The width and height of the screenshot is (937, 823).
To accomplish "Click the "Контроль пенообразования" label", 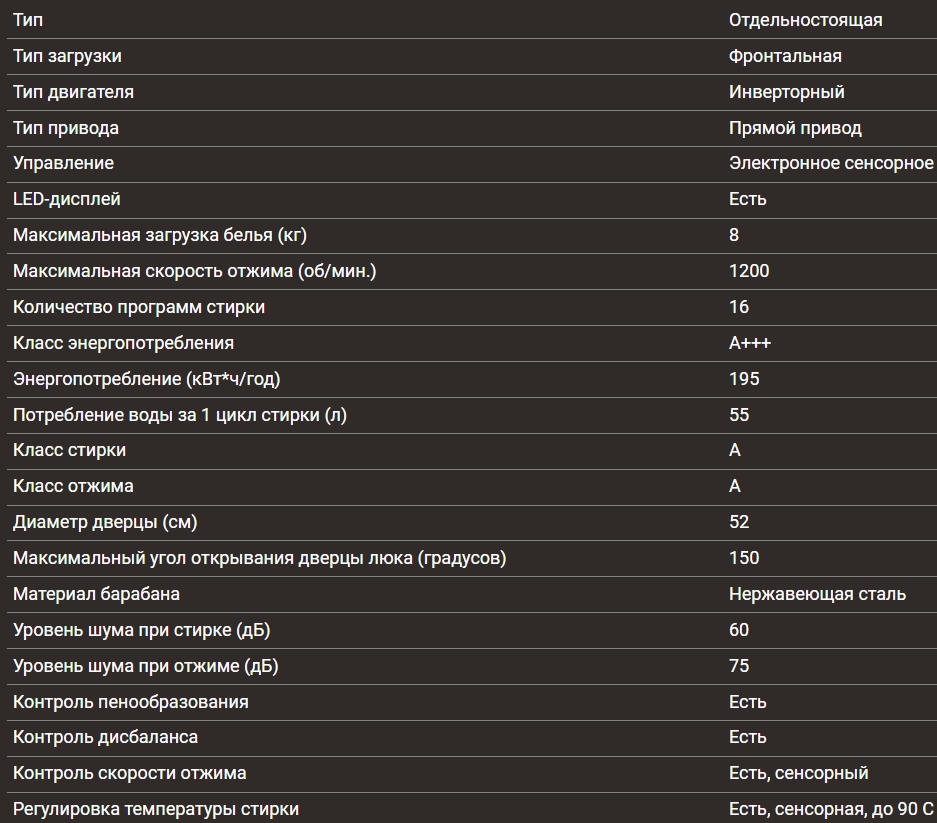I will tap(131, 702).
